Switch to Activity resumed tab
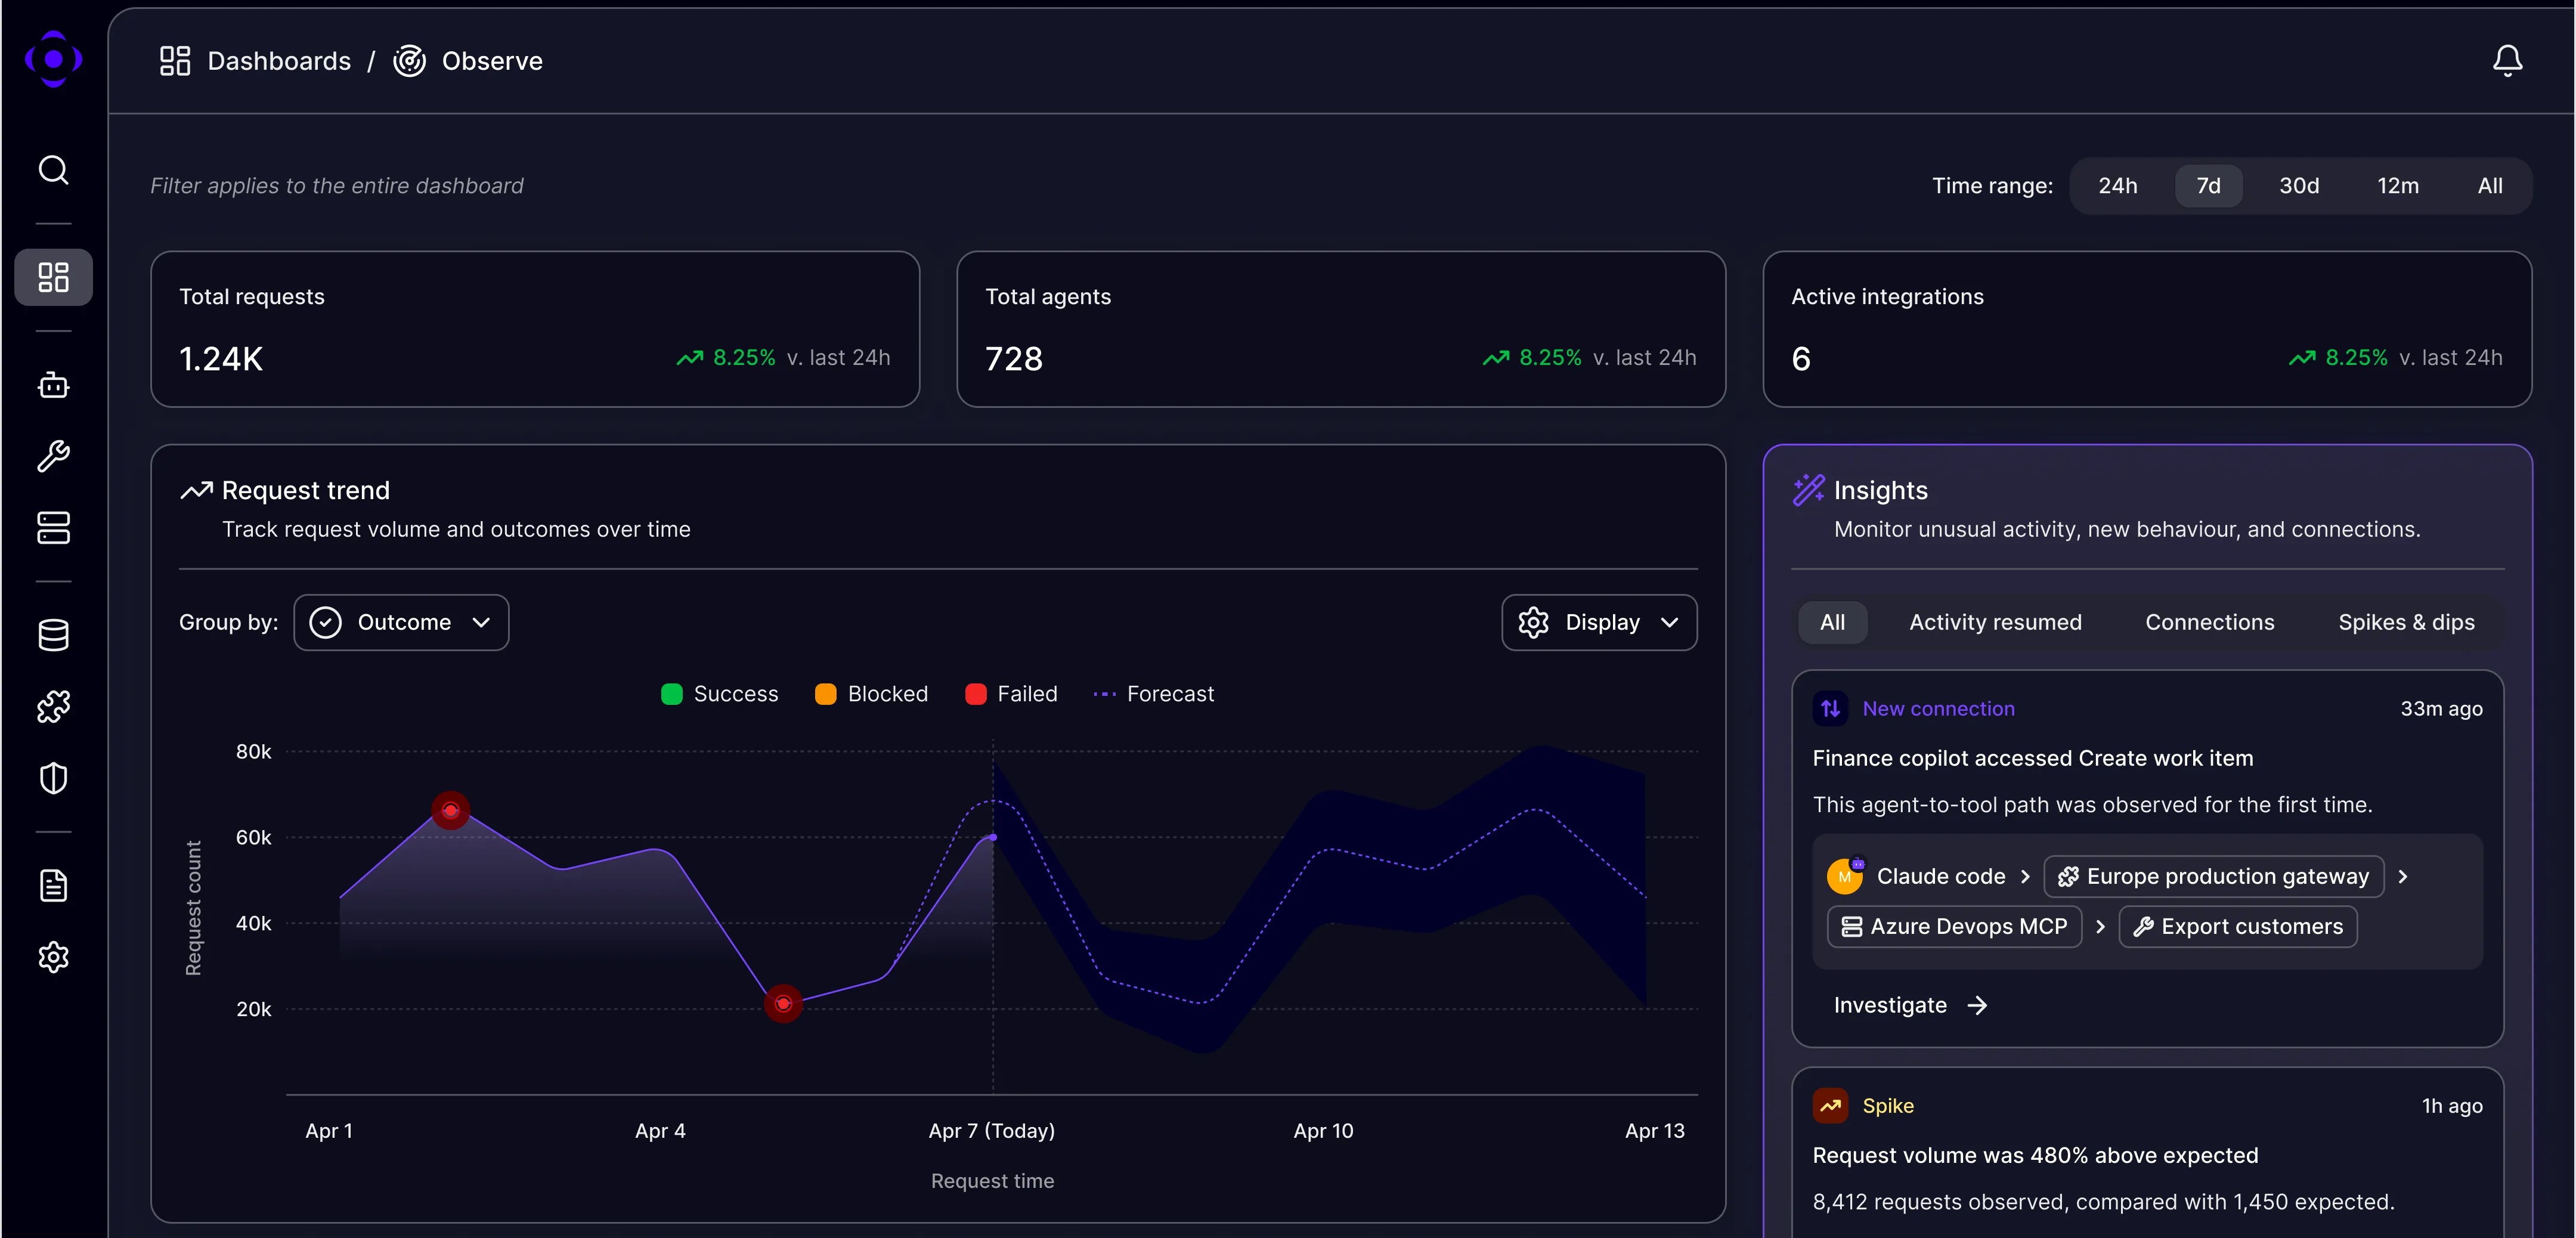This screenshot has width=2576, height=1238. pos(1995,622)
